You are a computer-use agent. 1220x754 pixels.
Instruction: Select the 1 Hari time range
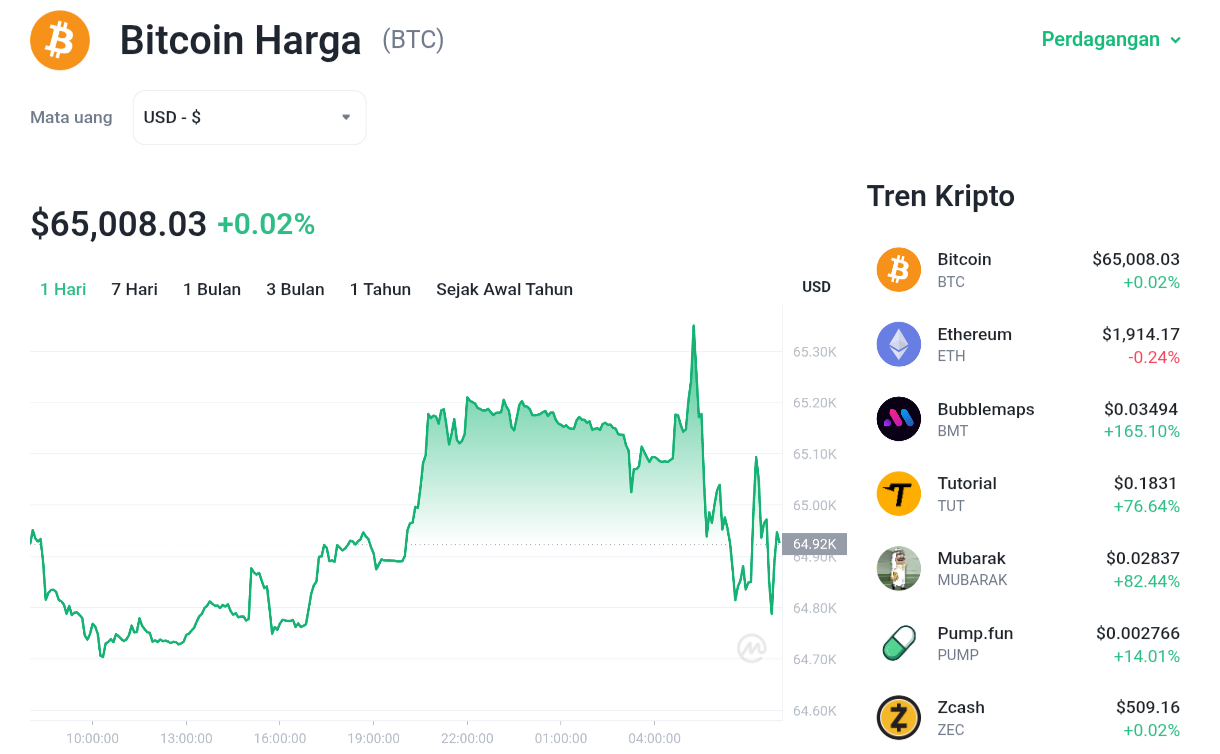63,289
